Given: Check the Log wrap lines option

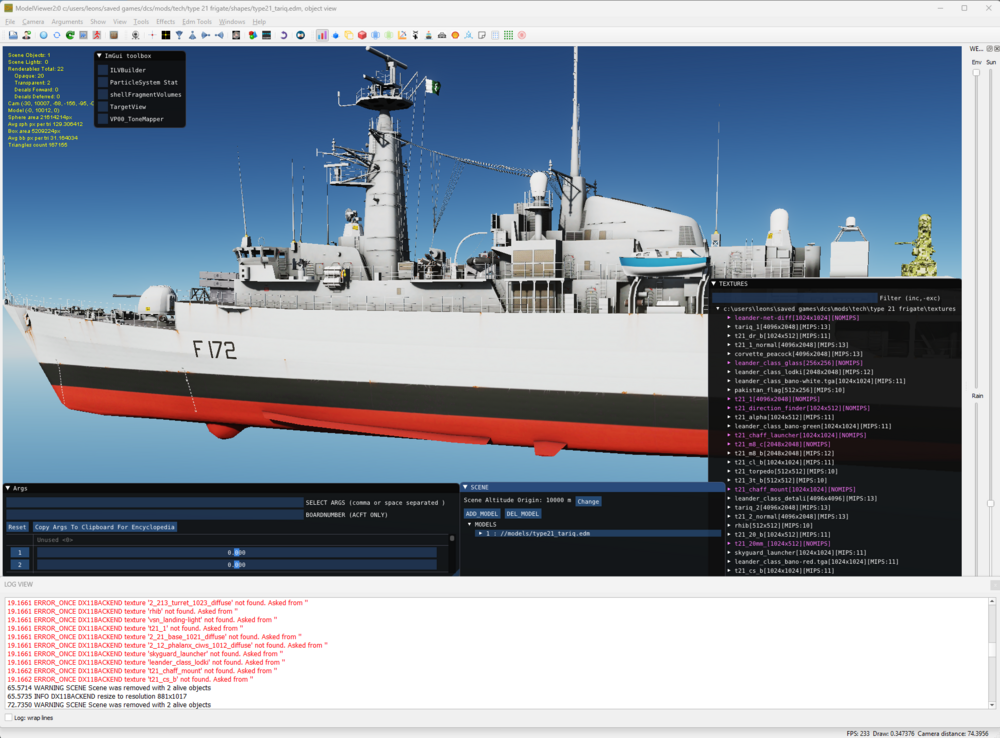Looking at the screenshot, I should coord(9,718).
